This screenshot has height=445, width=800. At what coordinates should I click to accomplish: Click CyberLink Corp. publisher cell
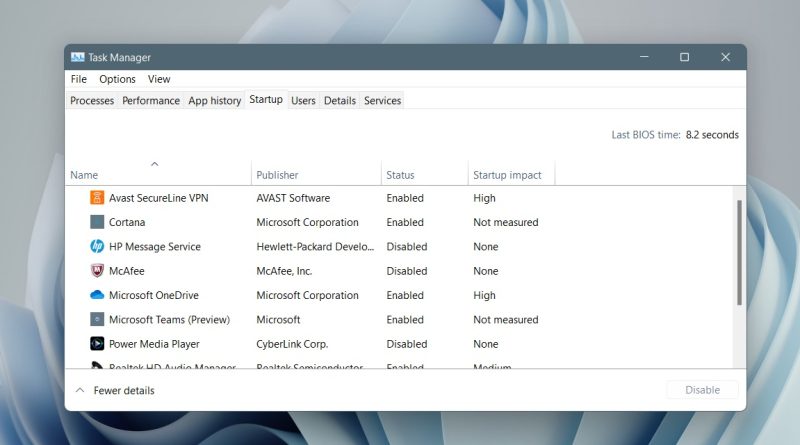[x=292, y=344]
